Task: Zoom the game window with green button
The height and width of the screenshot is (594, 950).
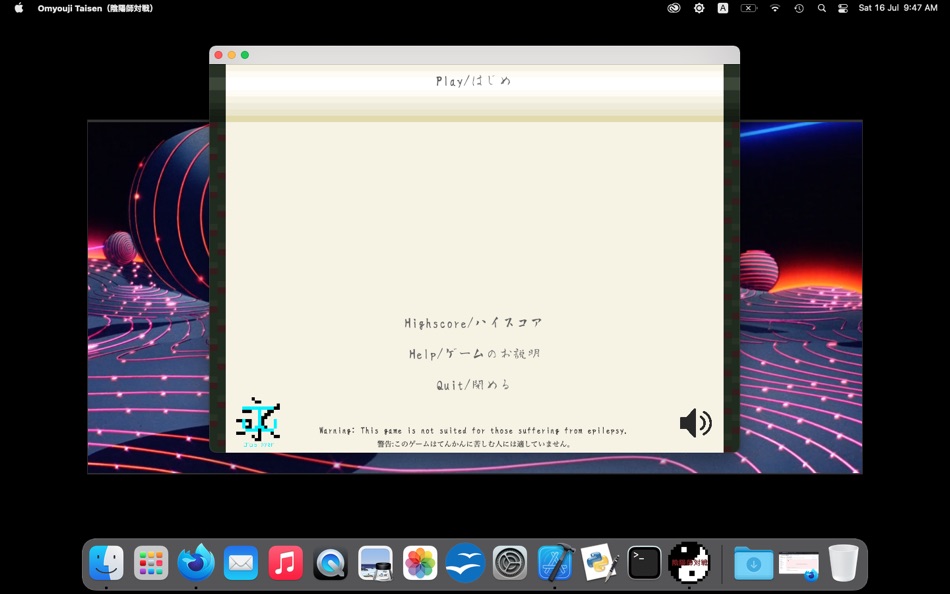Action: (x=245, y=55)
